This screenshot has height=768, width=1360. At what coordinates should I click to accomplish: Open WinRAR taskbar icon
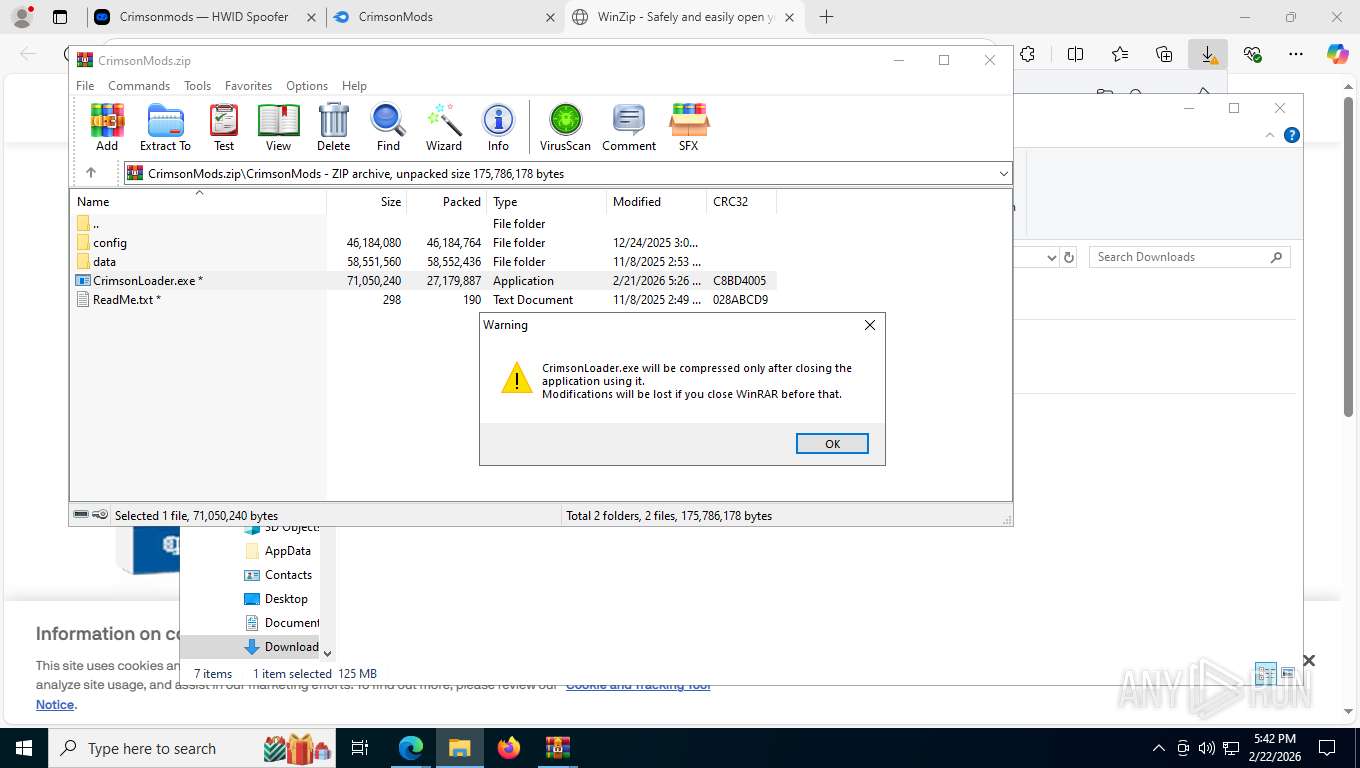(x=558, y=747)
